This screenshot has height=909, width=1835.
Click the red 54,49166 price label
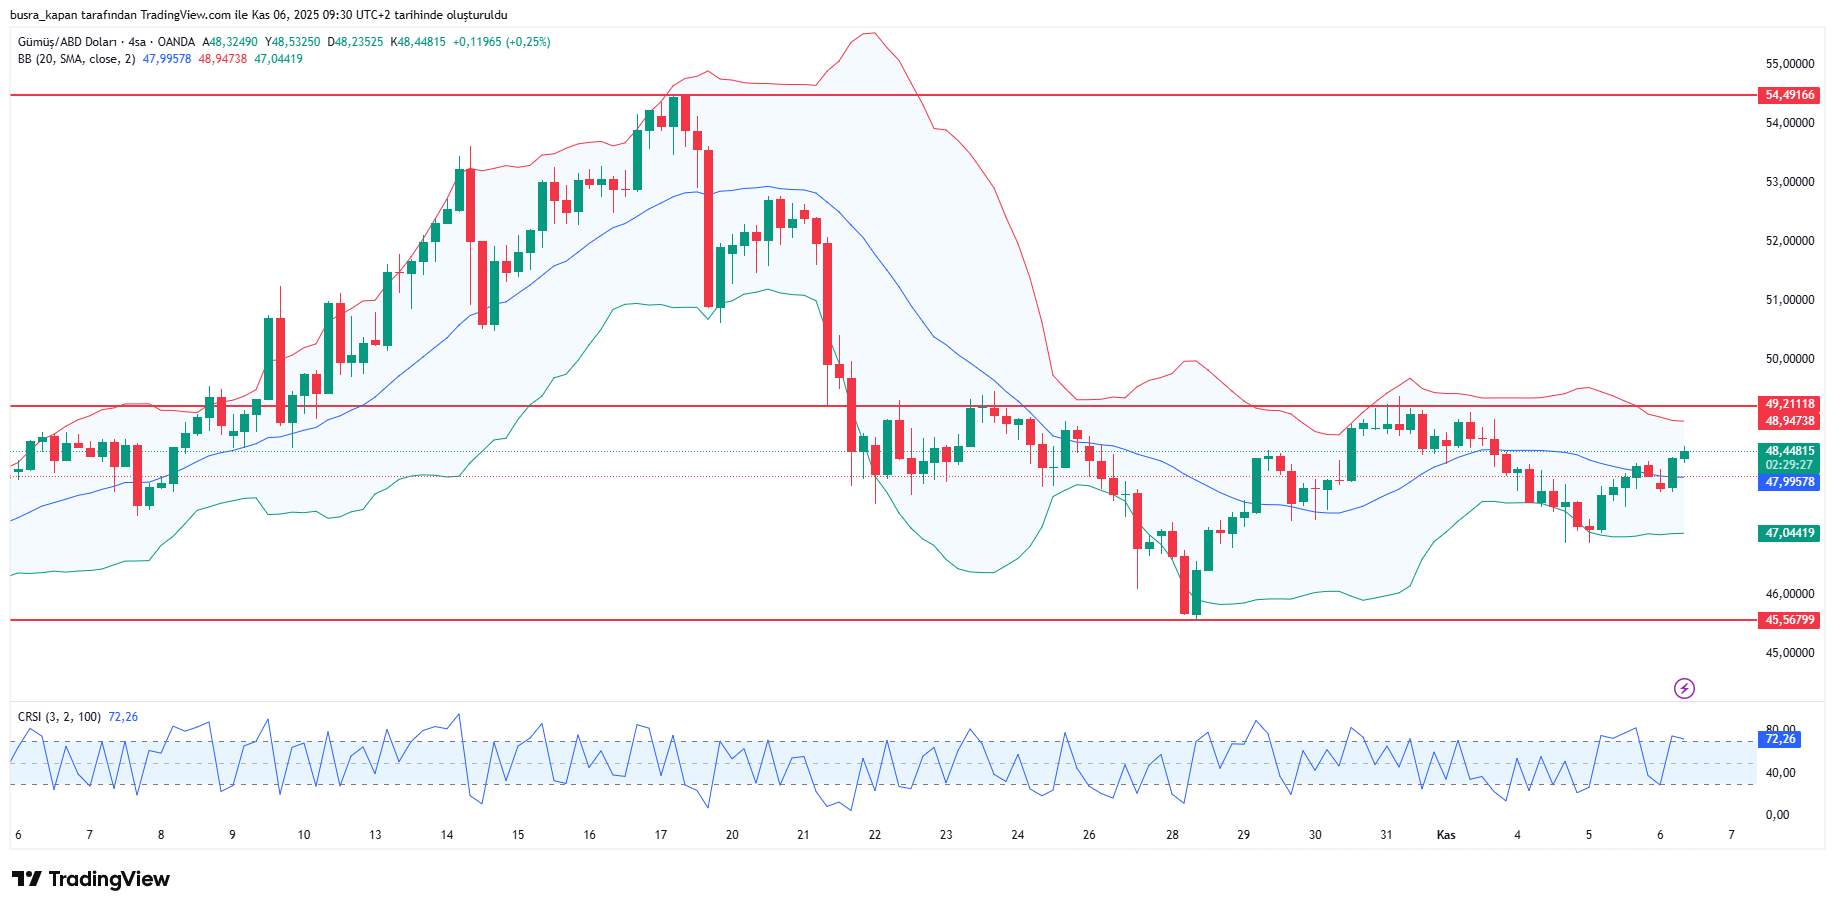(x=1789, y=96)
